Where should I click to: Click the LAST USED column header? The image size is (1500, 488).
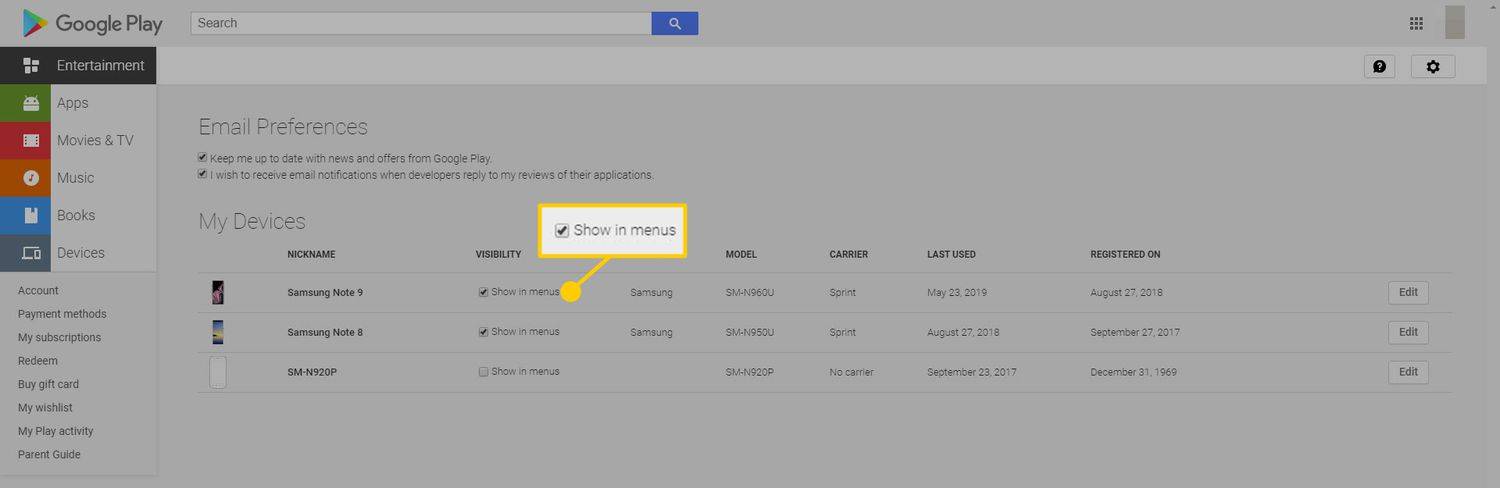951,255
